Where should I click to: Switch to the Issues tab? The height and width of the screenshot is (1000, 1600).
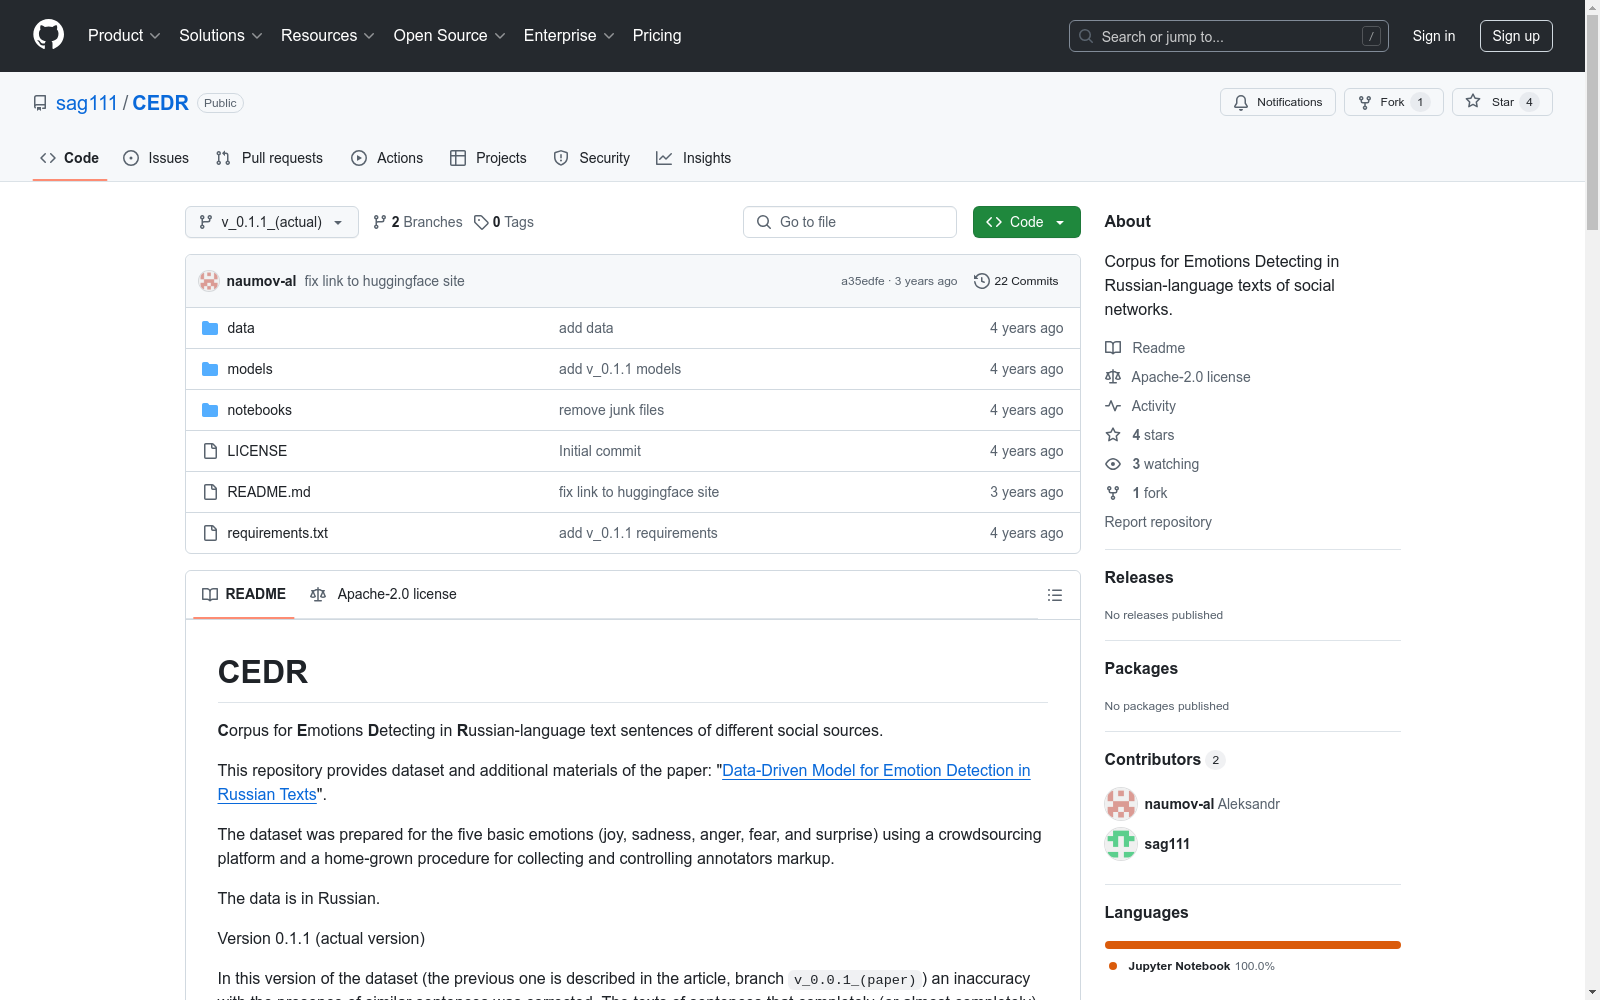[x=156, y=158]
